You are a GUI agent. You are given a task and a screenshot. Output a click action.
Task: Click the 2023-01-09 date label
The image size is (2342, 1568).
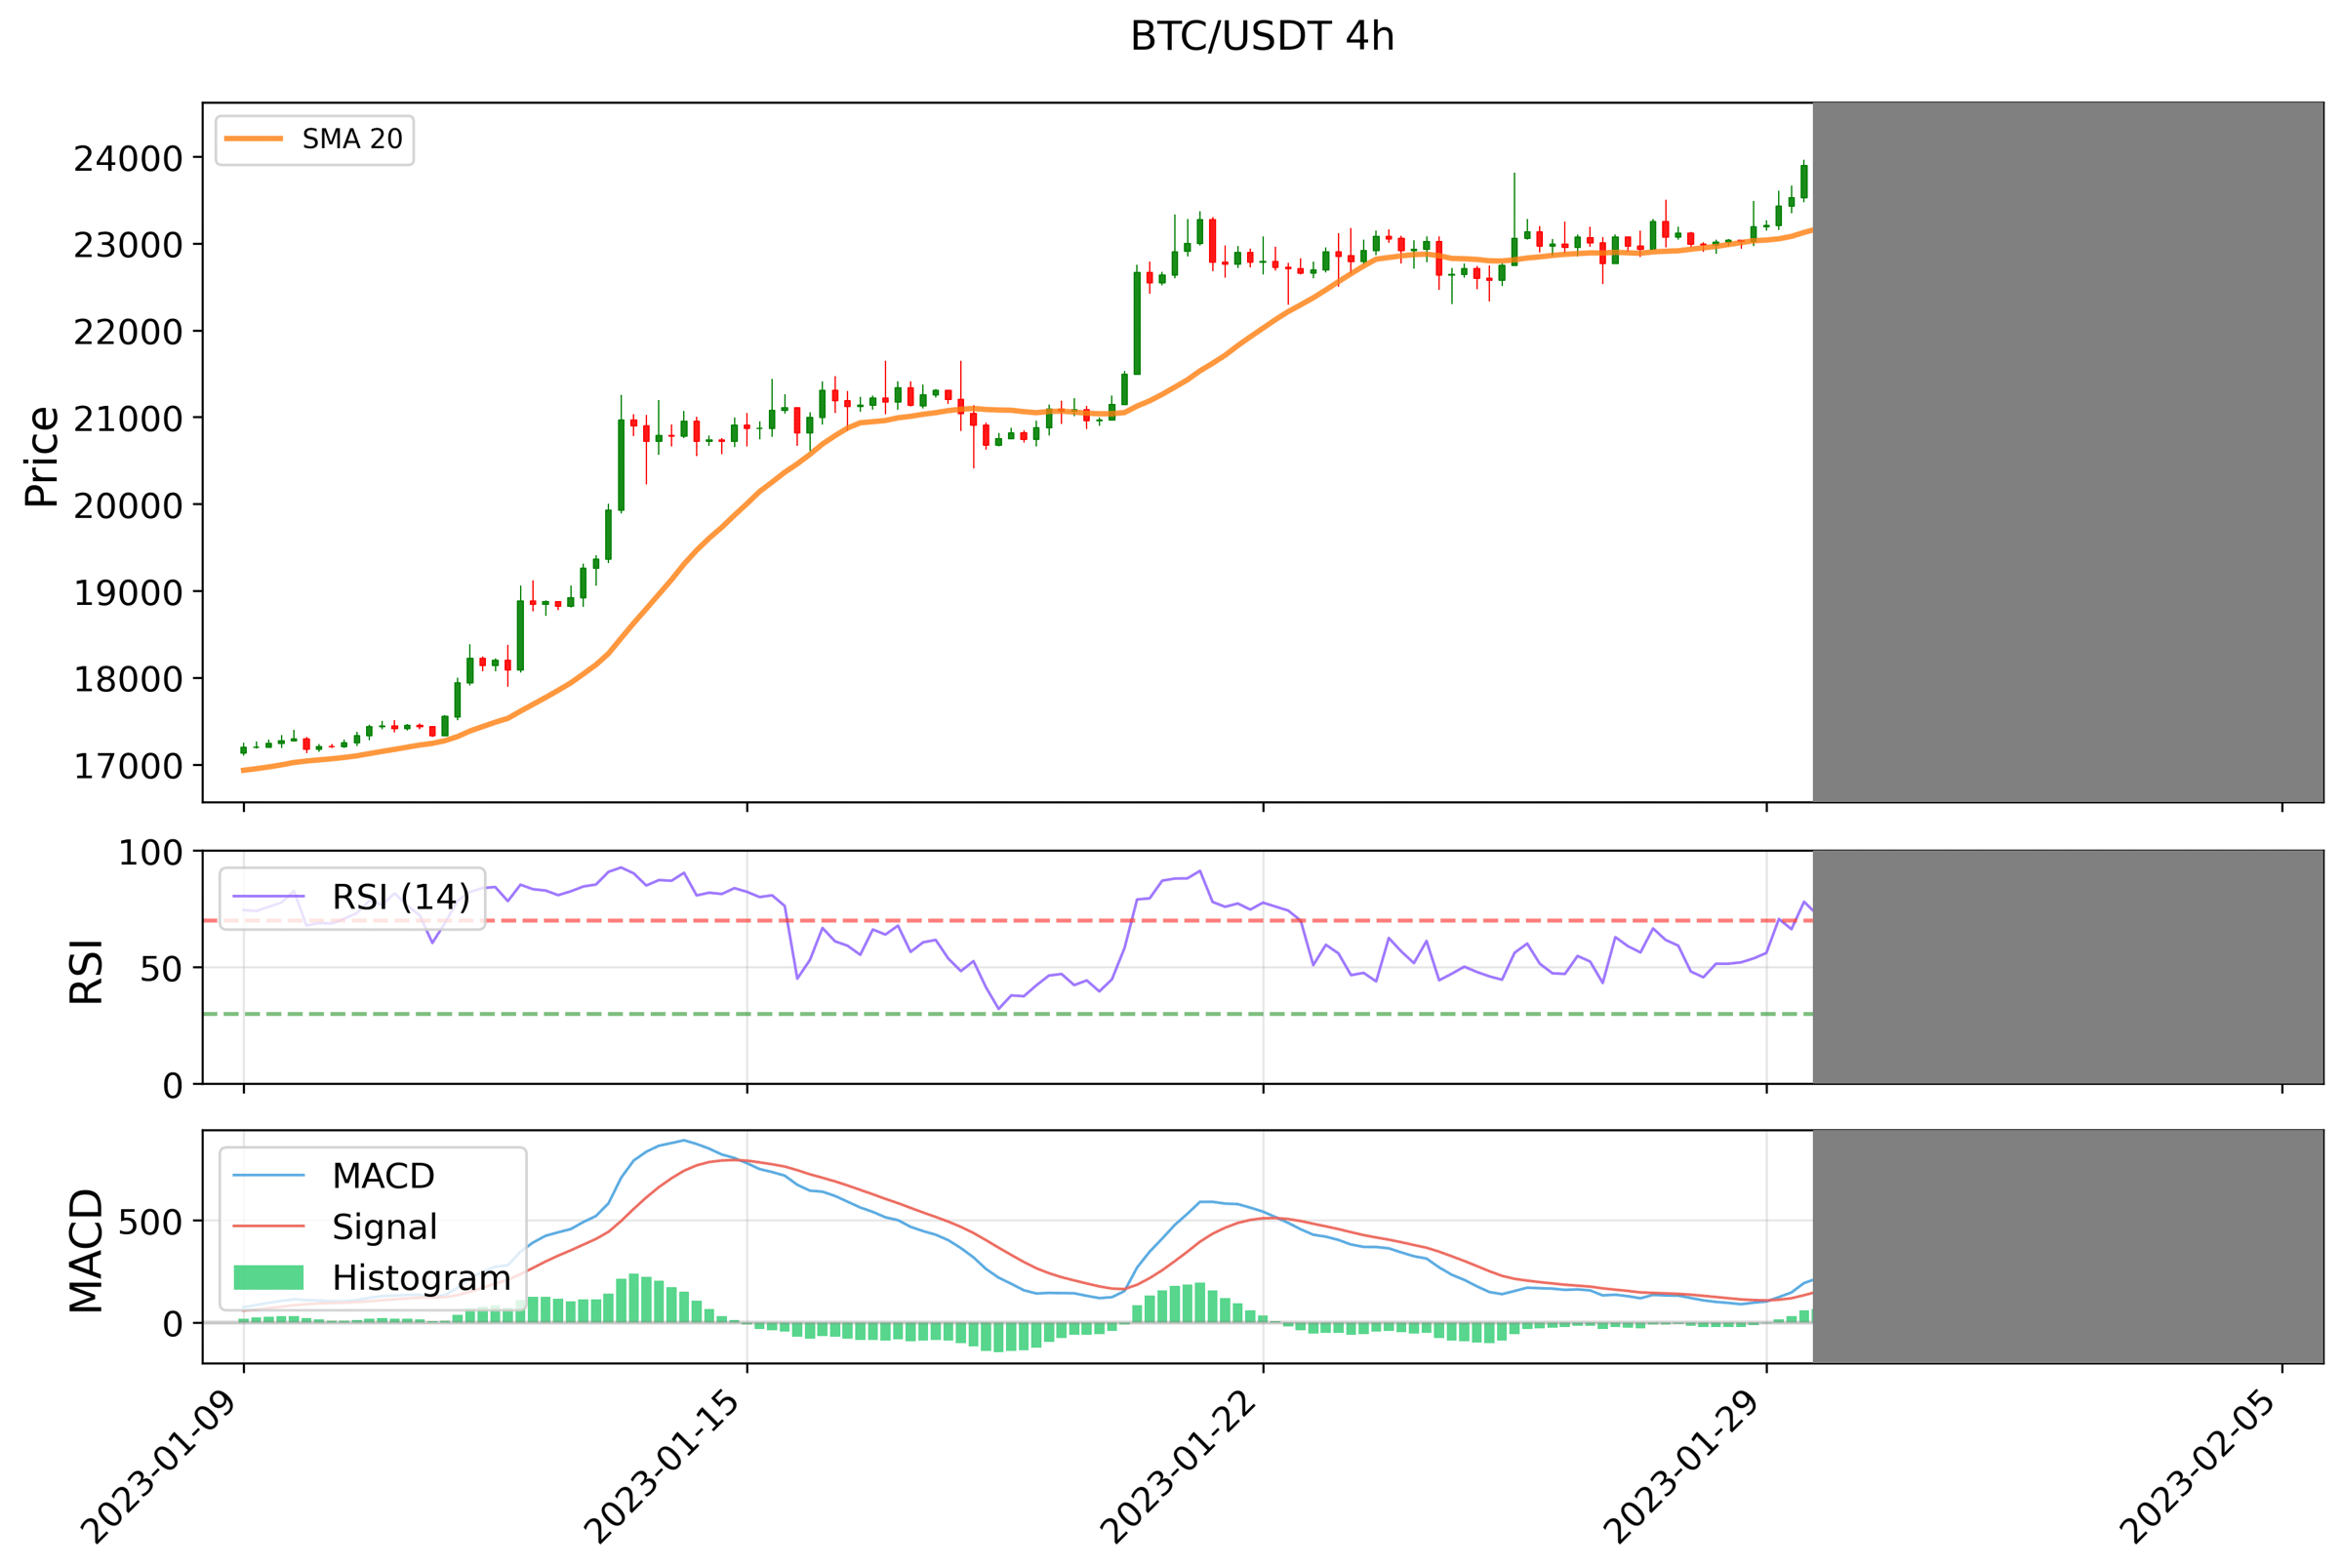point(160,1466)
